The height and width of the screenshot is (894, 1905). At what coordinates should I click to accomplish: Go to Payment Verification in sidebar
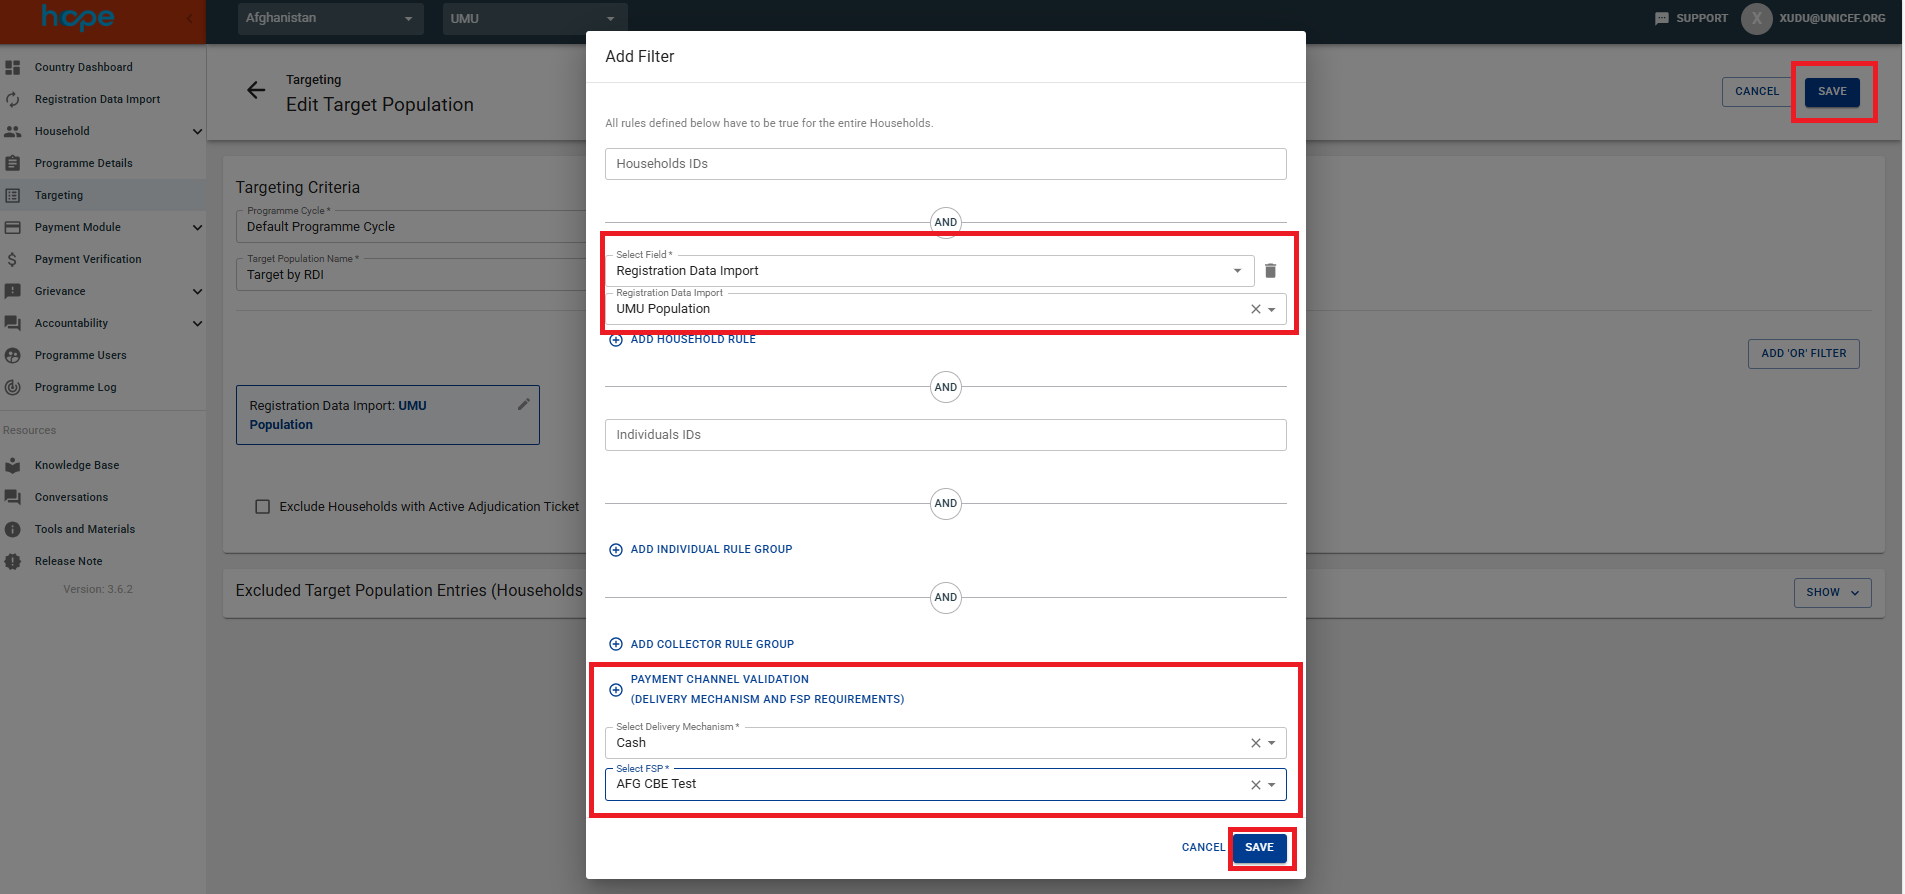pyautogui.click(x=88, y=259)
